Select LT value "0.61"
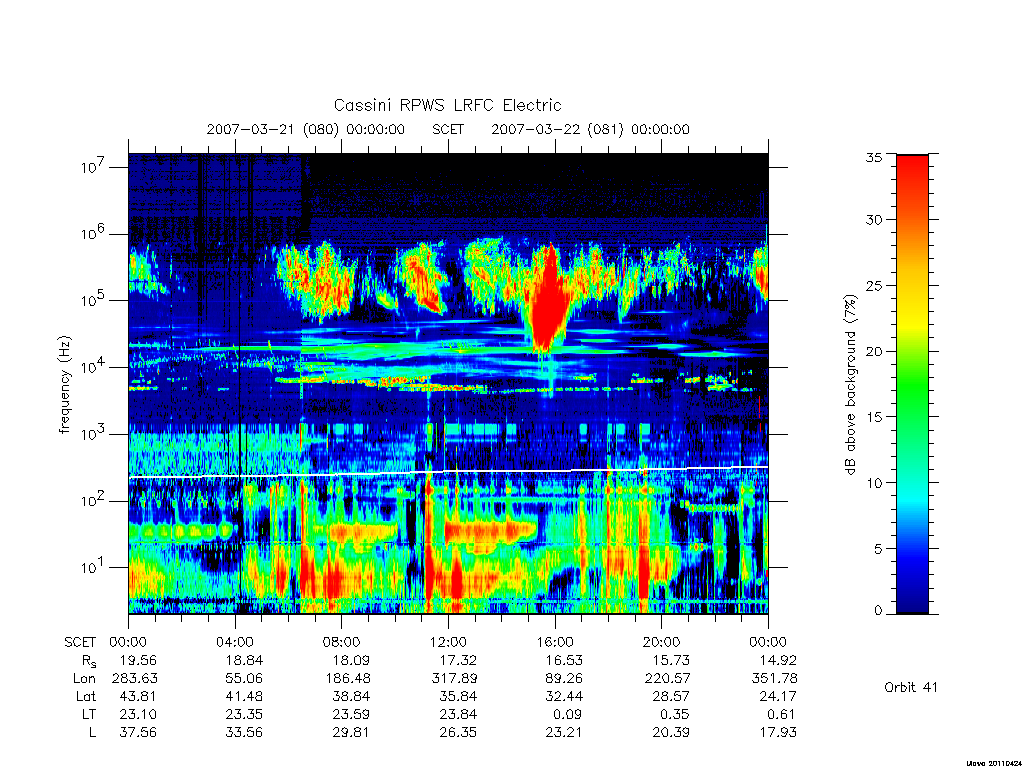 [x=782, y=714]
